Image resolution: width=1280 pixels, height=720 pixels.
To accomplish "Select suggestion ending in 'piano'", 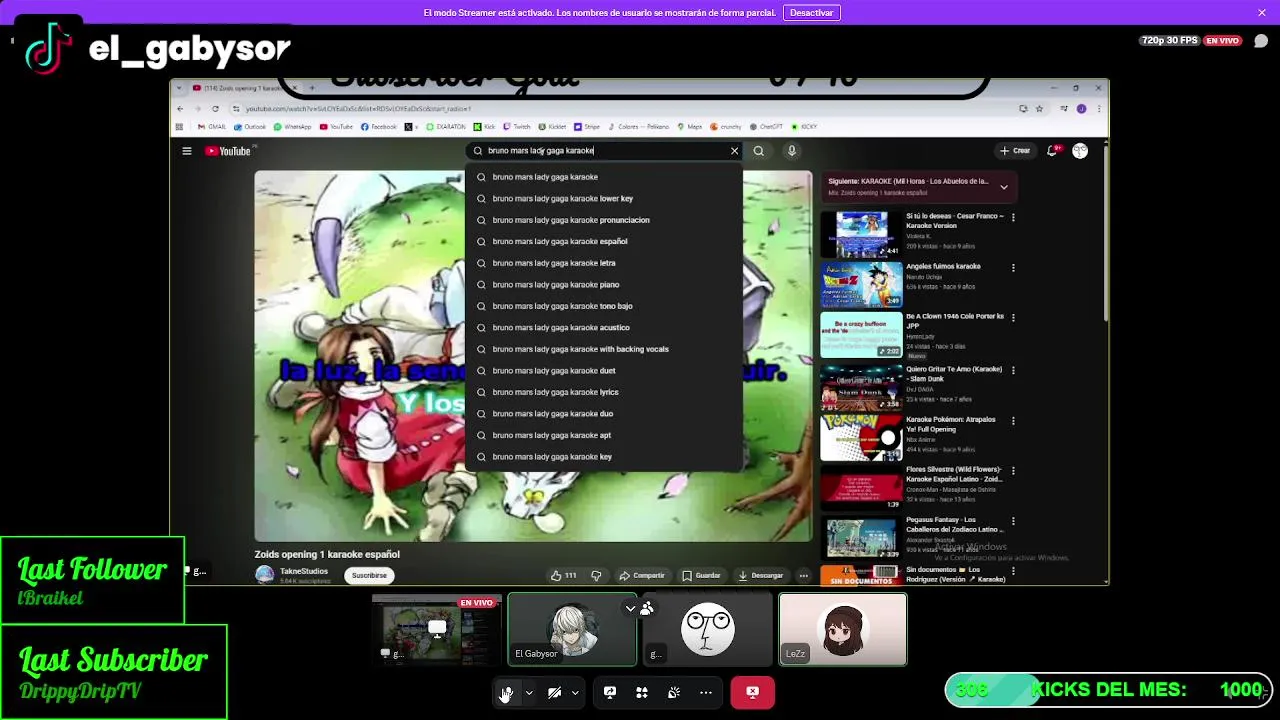I will [604, 284].
